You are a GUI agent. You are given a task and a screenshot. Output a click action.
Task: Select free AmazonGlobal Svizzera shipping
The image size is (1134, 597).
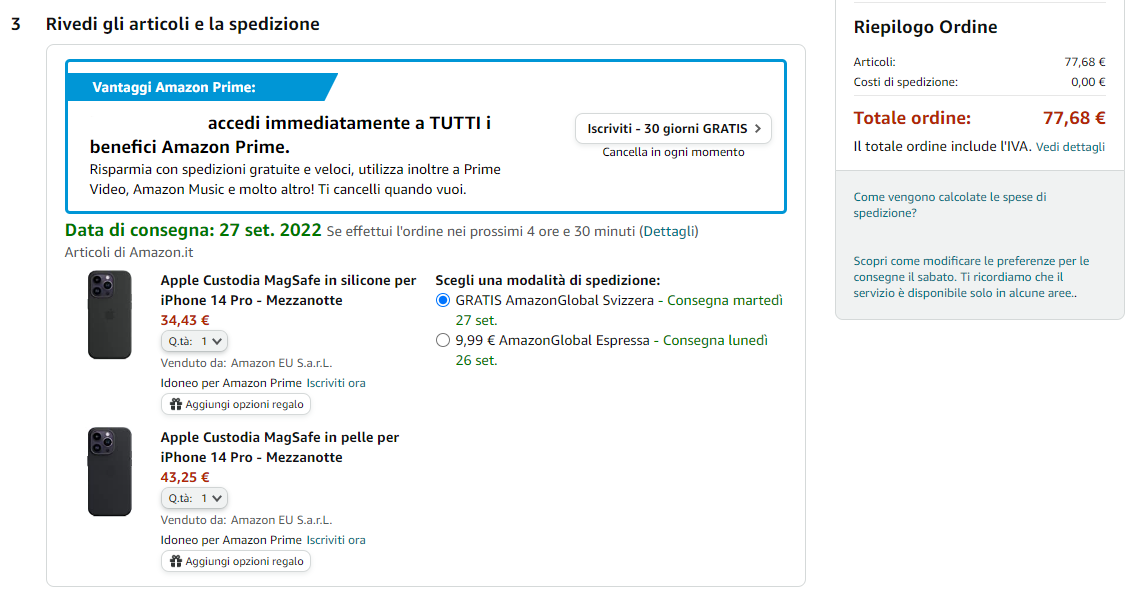tap(443, 300)
